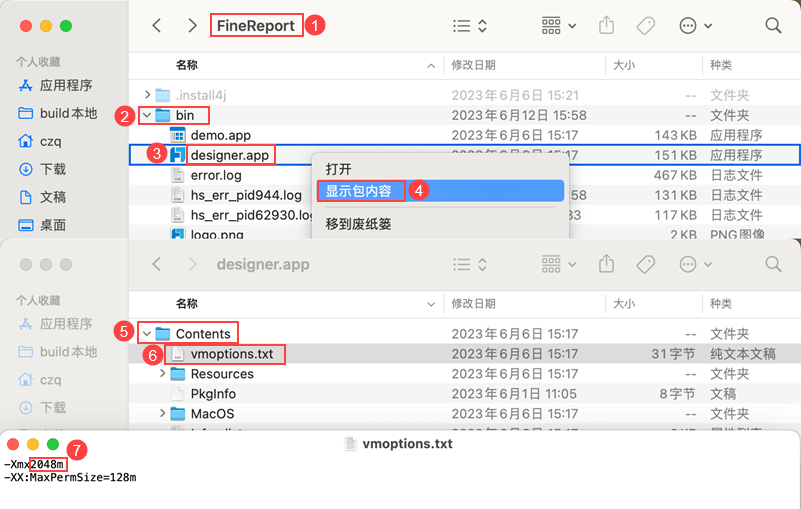Click vmoptions.txt document title icon

(x=350, y=444)
